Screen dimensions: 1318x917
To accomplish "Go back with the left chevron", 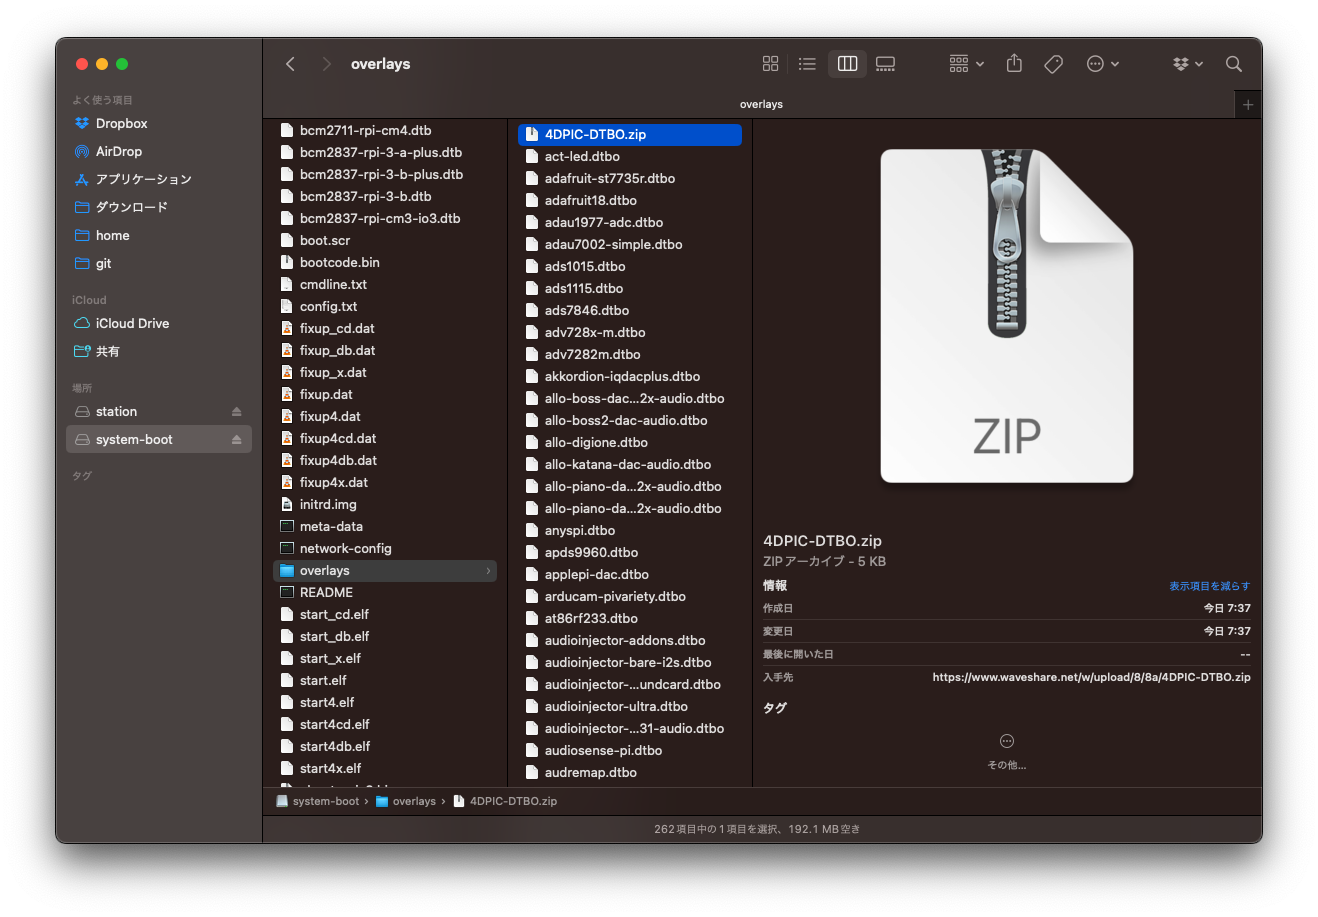I will (x=290, y=64).
